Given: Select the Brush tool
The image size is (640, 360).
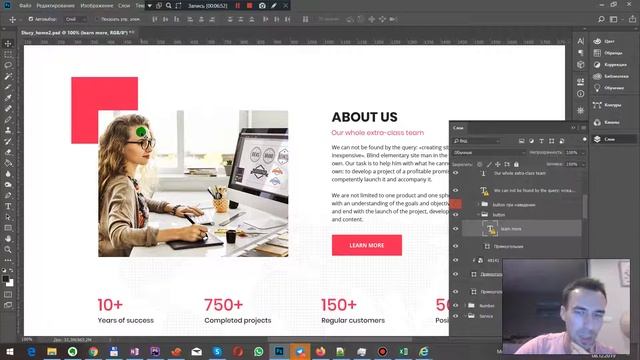Looking at the screenshot, I should click(8, 120).
